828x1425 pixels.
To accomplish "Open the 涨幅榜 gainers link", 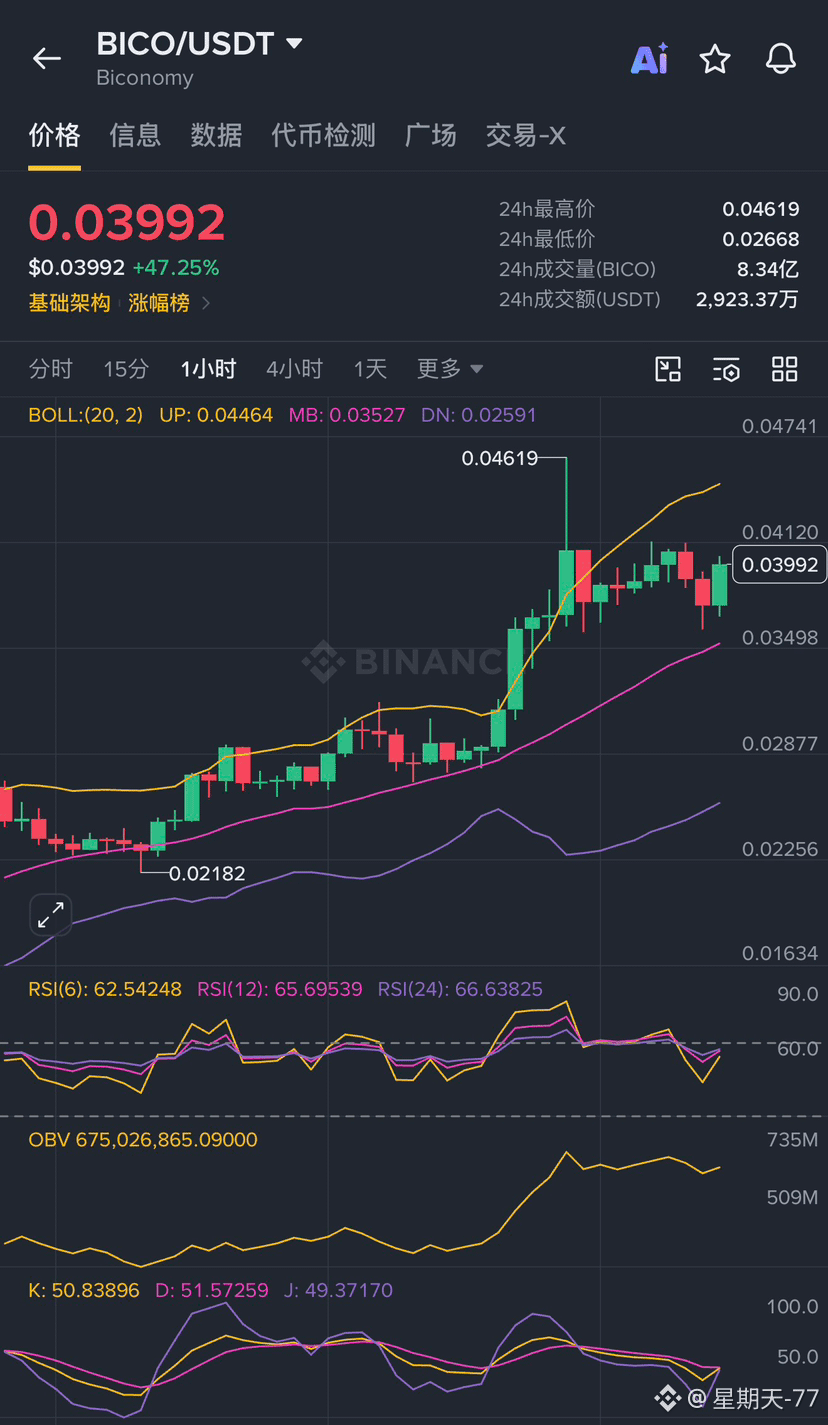I will coord(159,303).
